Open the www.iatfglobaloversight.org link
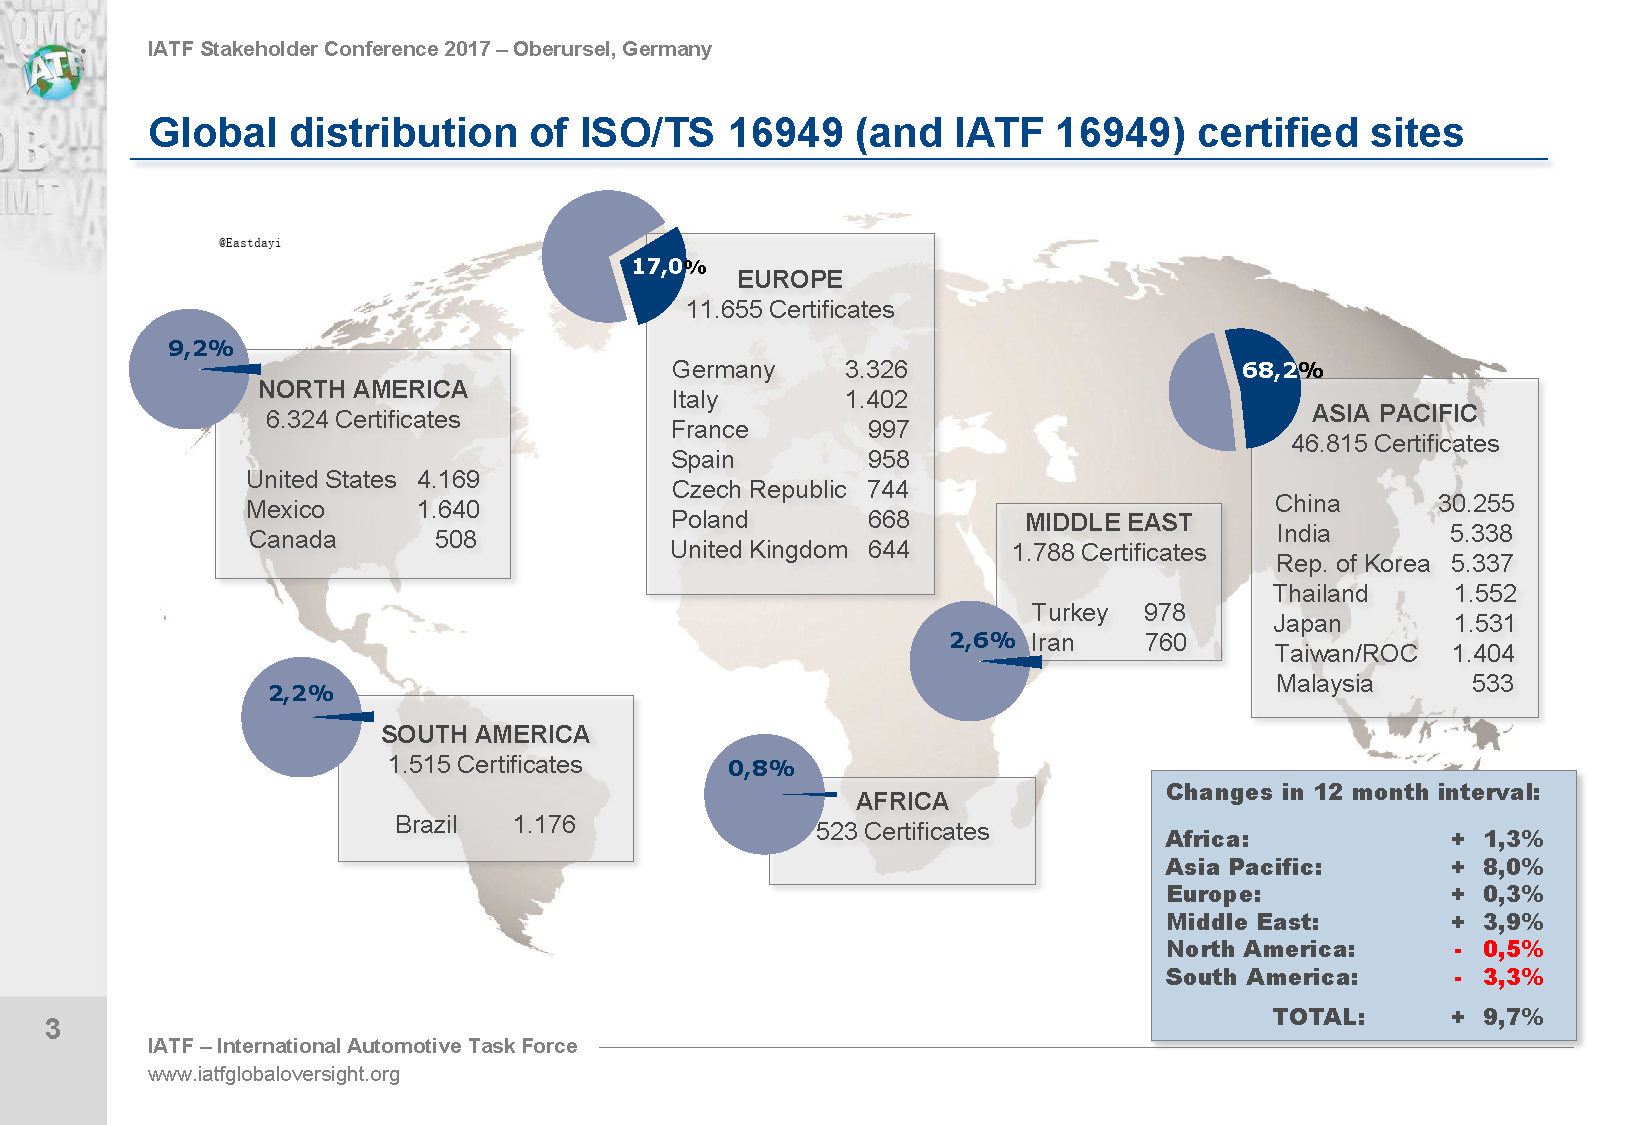 pos(274,1074)
